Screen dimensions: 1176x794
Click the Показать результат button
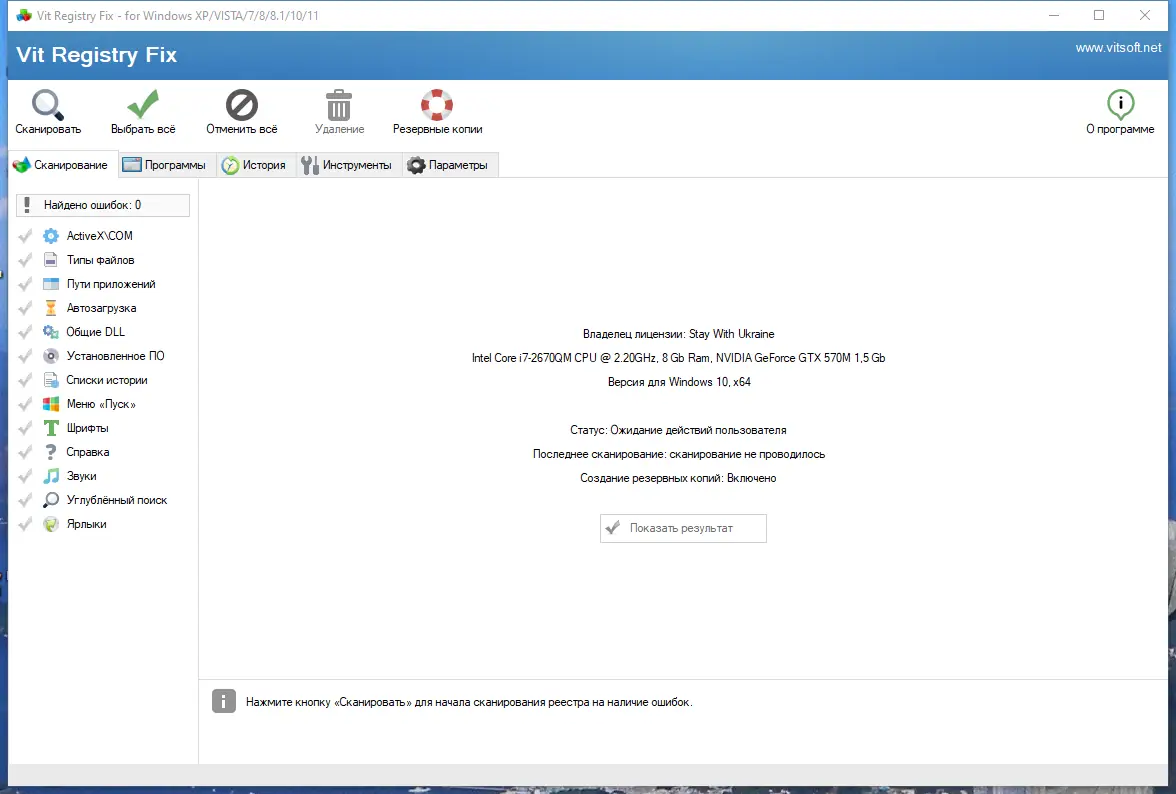point(683,528)
